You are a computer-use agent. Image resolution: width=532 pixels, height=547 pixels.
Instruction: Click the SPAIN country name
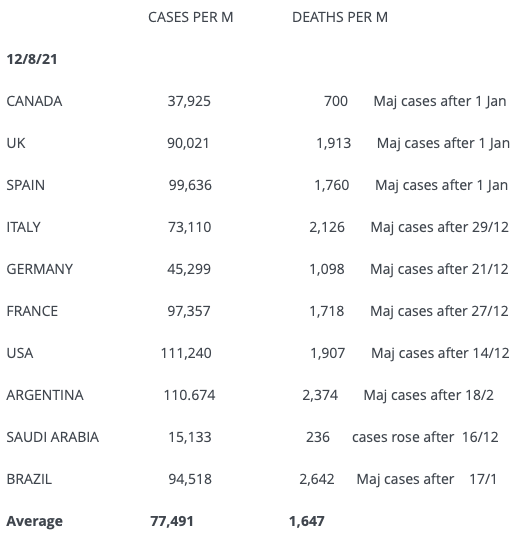pos(25,185)
